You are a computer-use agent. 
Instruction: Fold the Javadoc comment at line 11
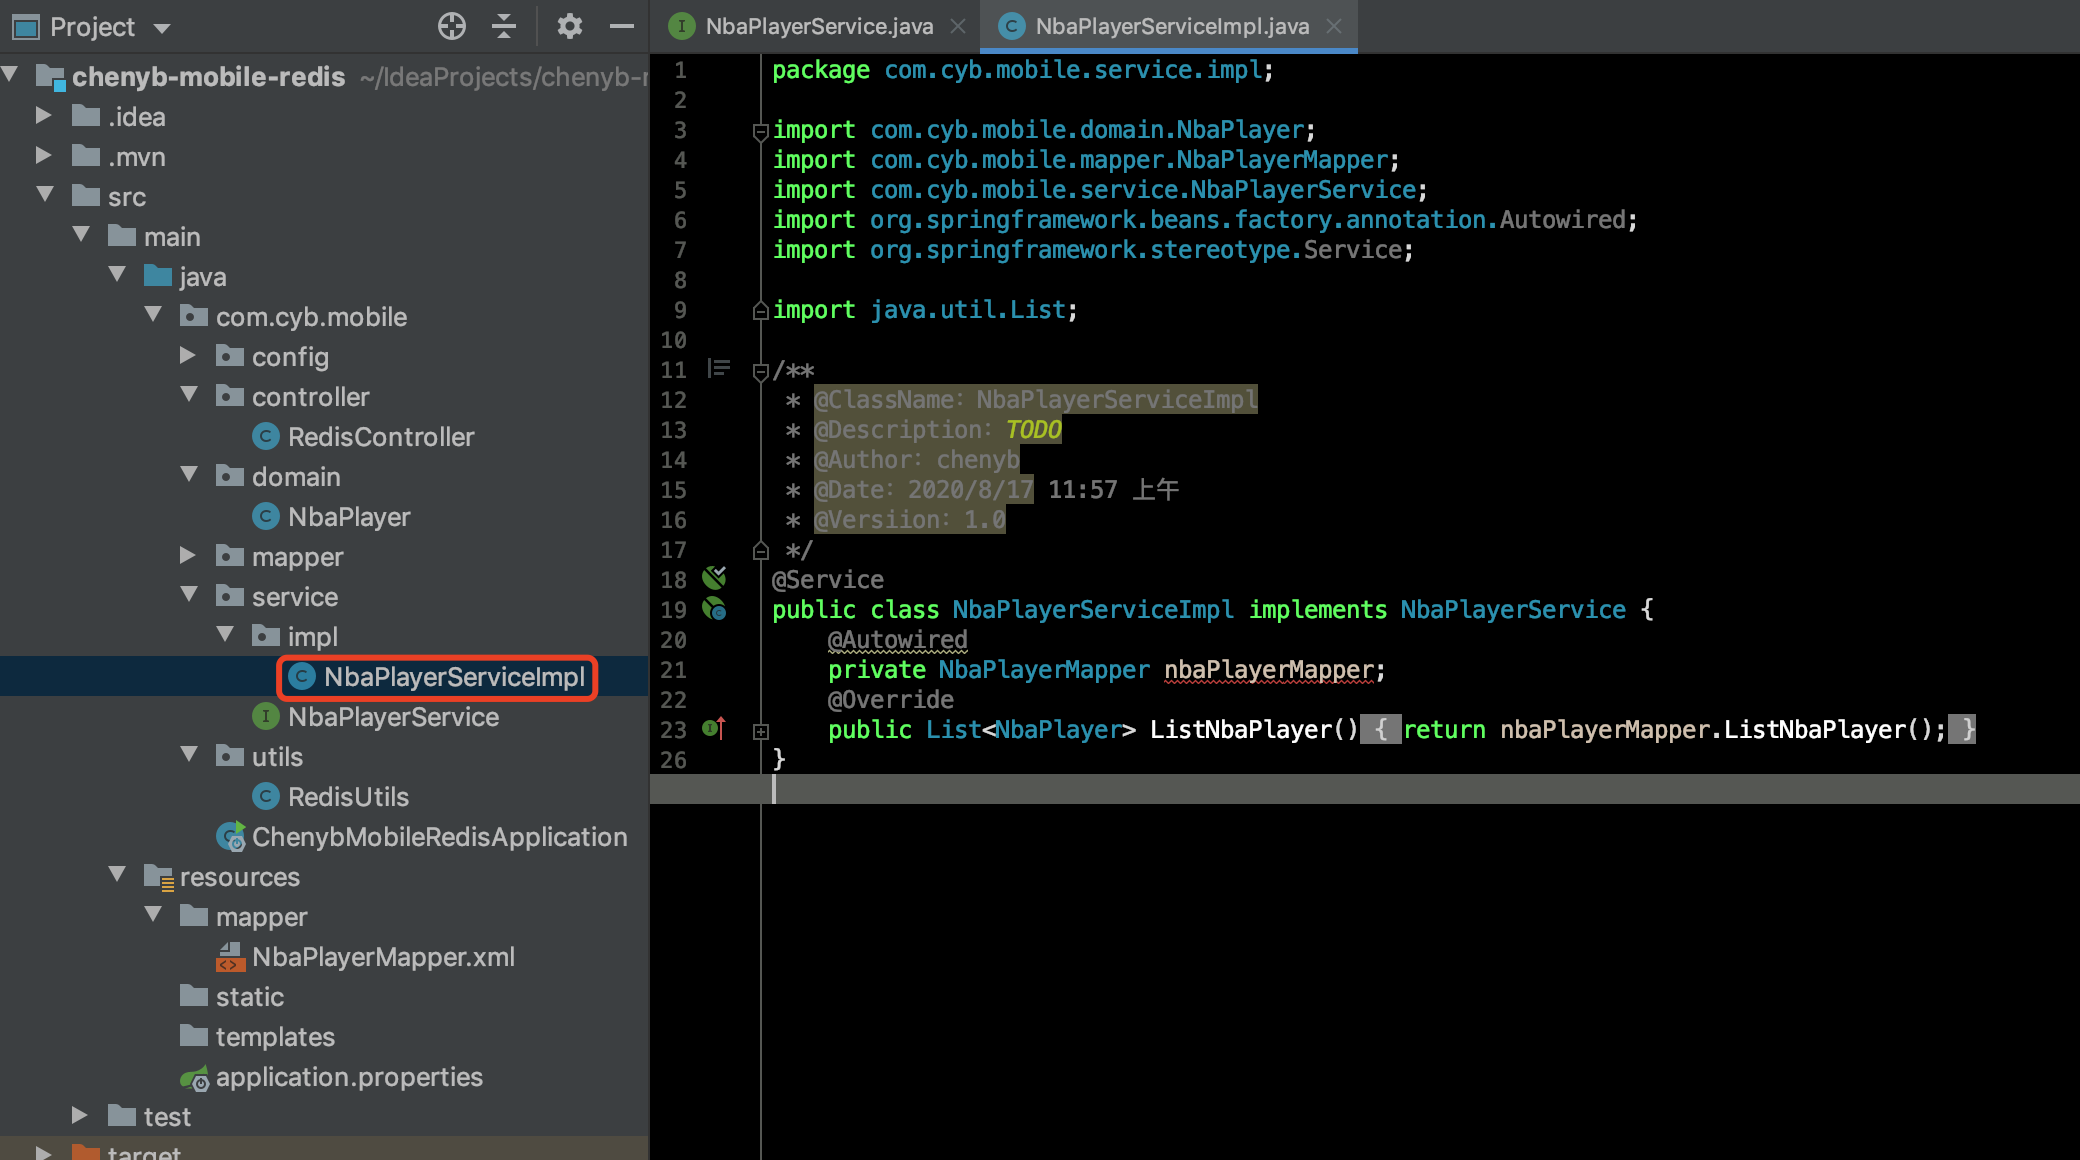tap(761, 371)
